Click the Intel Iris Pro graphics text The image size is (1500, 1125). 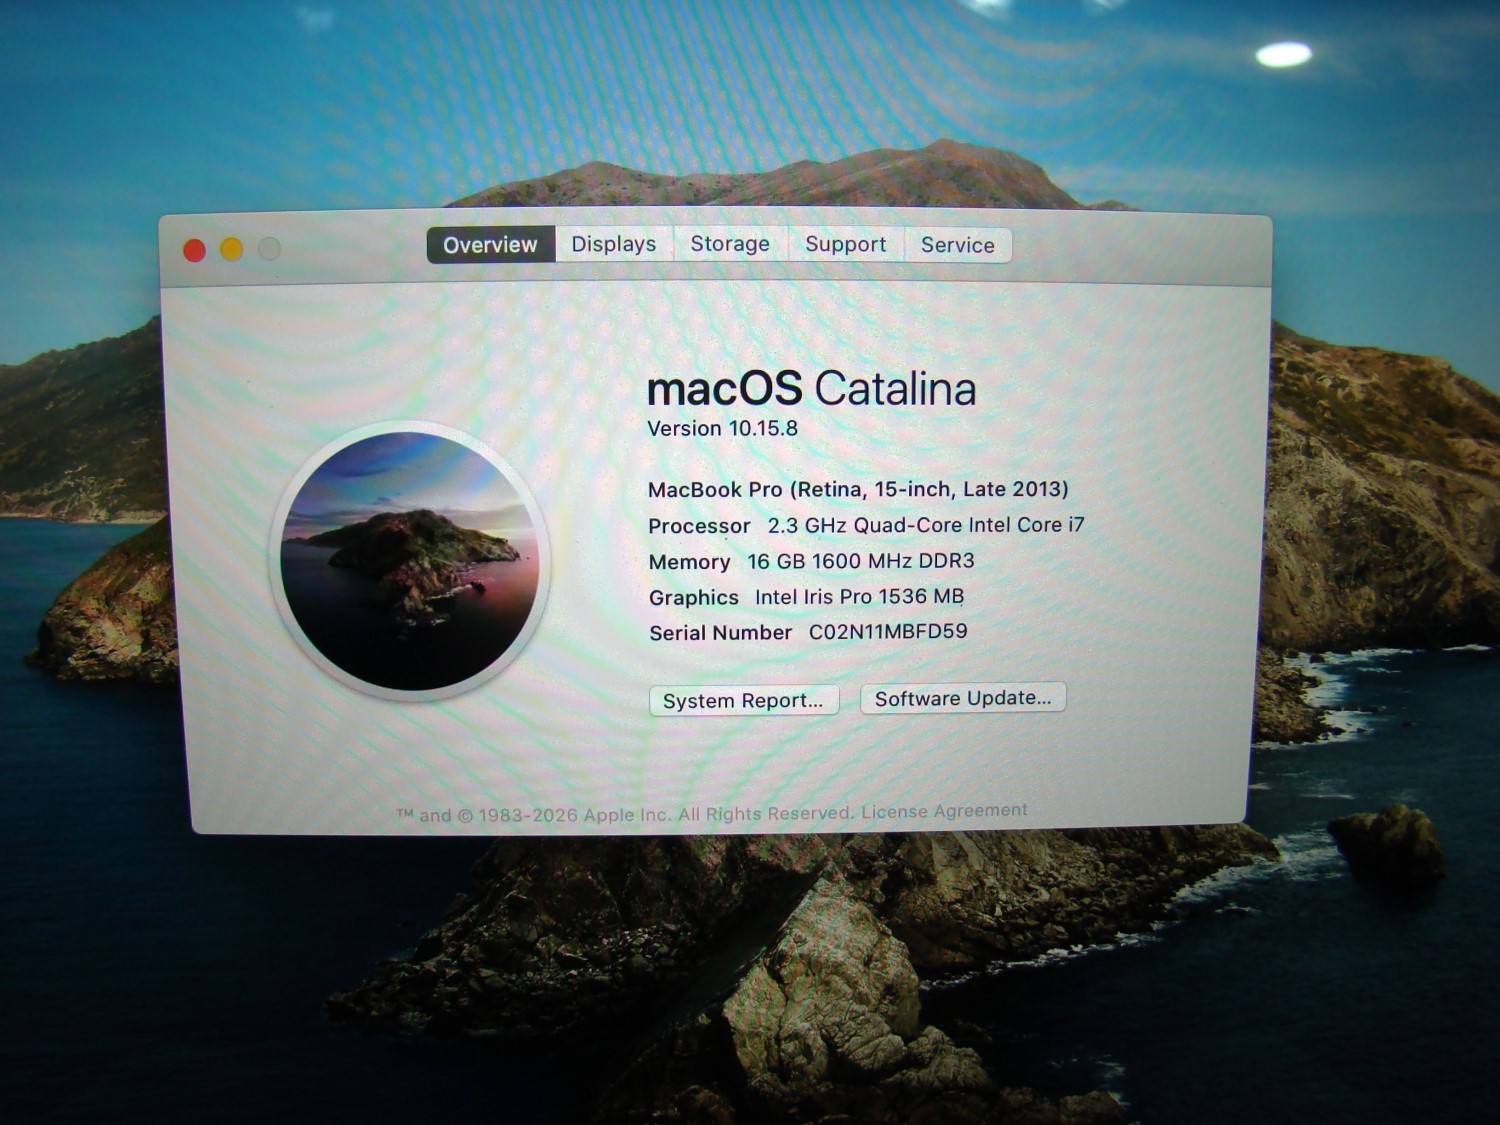click(x=859, y=597)
